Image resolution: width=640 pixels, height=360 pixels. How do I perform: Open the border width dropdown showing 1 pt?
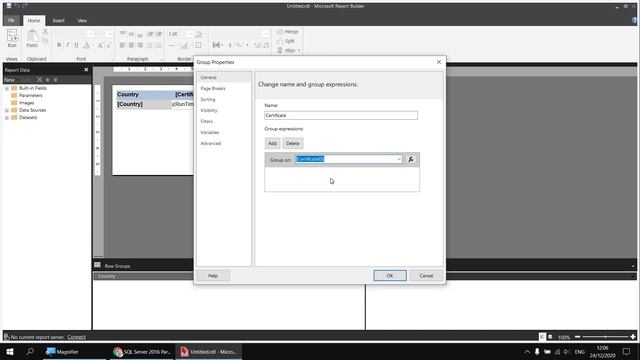[x=190, y=34]
